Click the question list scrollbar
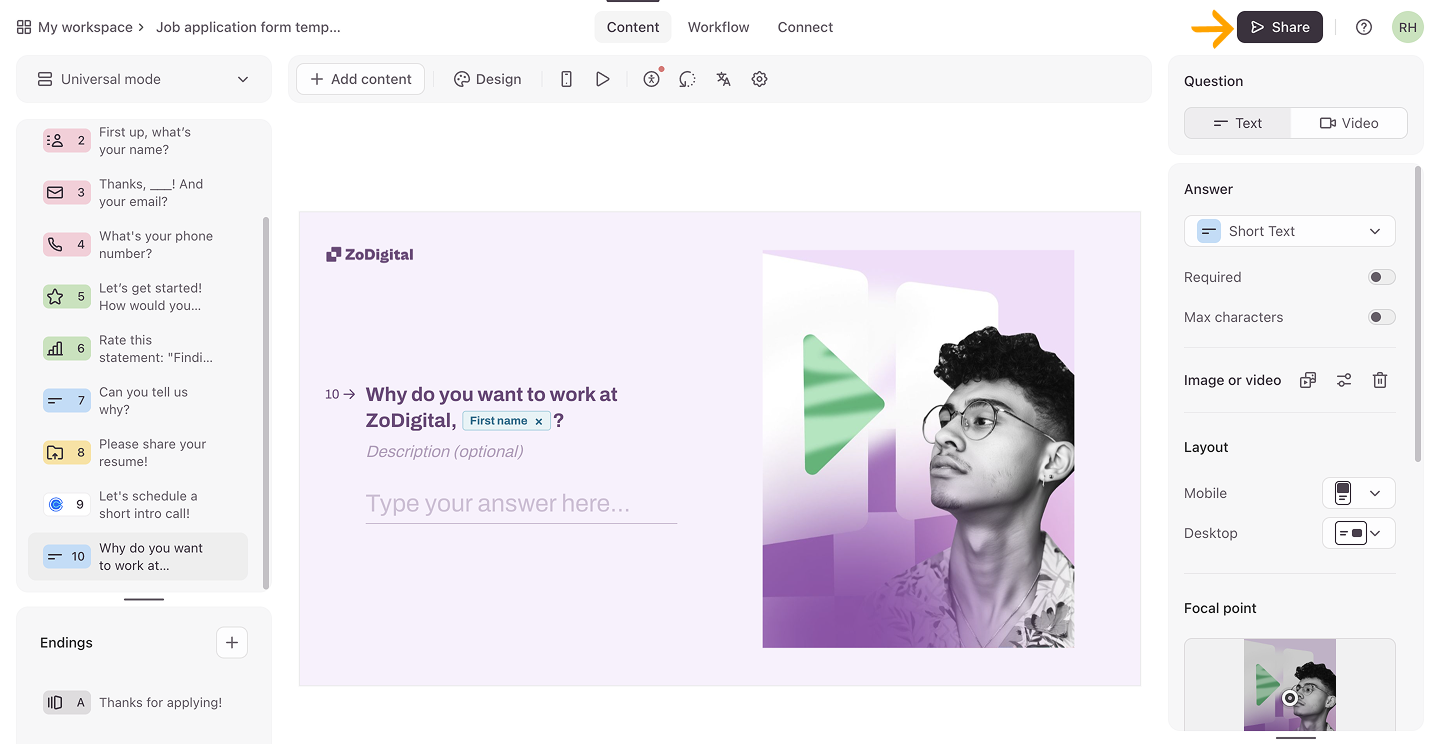The image size is (1440, 744). coord(265,402)
